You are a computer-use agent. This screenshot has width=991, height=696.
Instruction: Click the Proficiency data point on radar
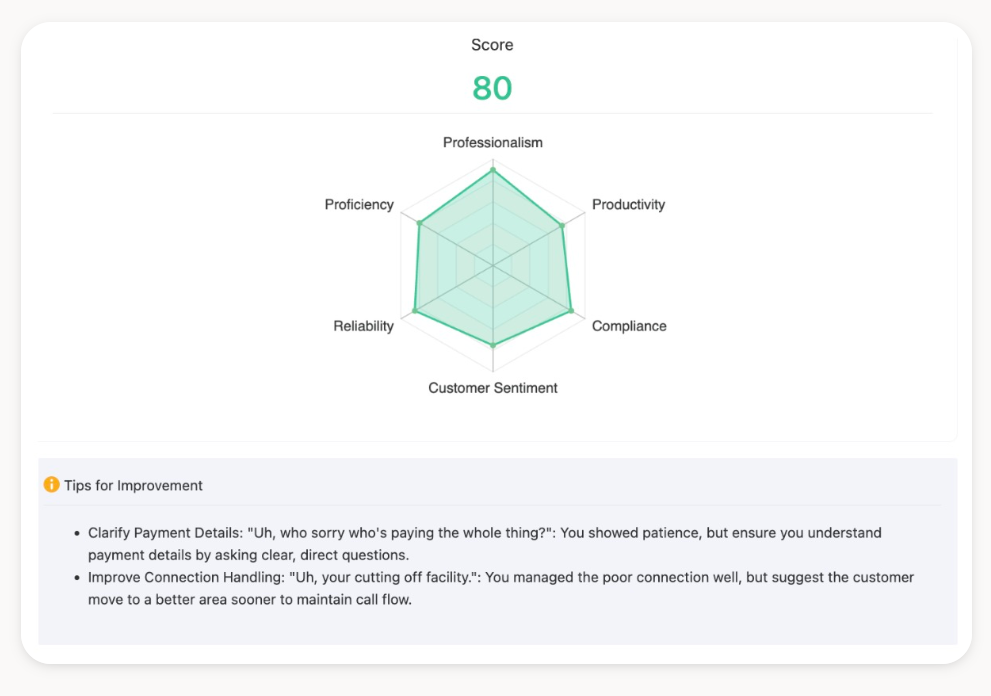tap(420, 223)
